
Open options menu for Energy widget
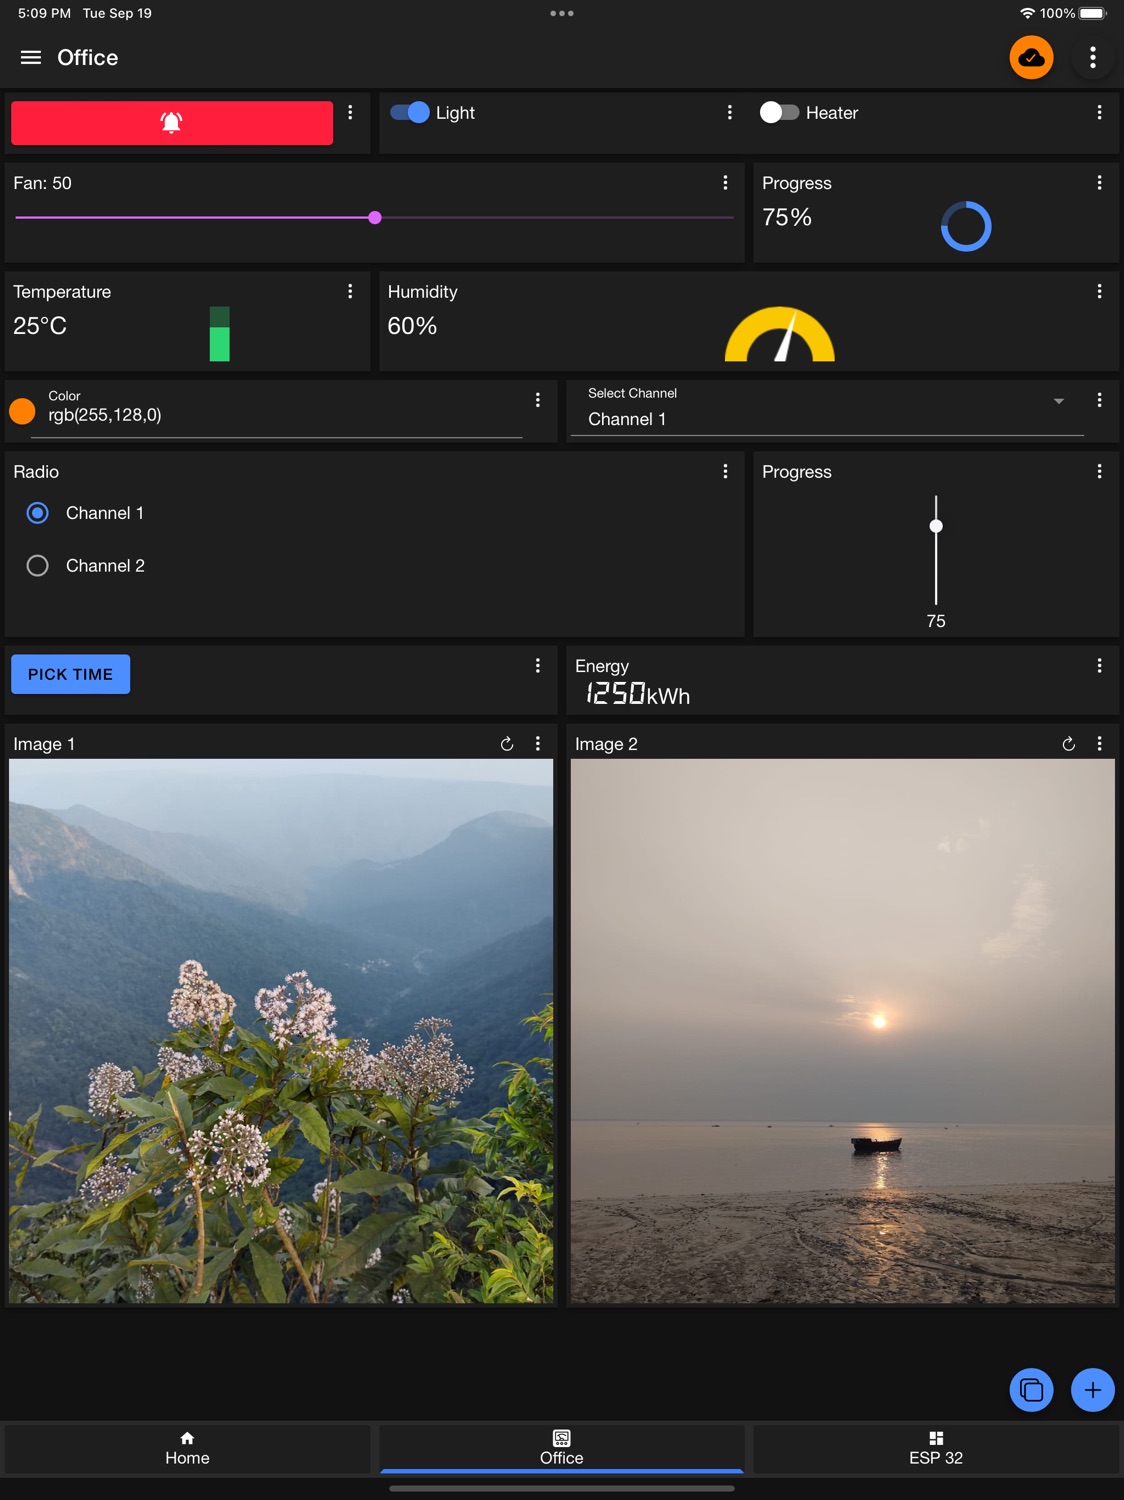coord(1099,666)
